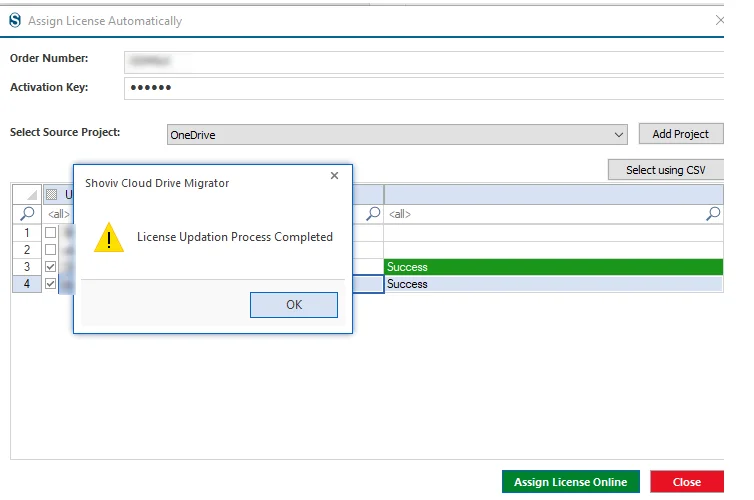
Task: Click the search icon at the right end of the status filter
Action: click(713, 213)
